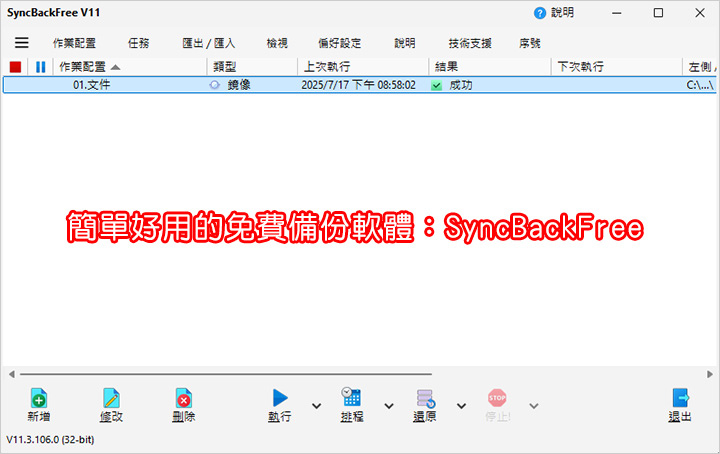Viewport: 720px width, 454px height.
Task: Click the 停止! stop-sign icon
Action: 497,398
